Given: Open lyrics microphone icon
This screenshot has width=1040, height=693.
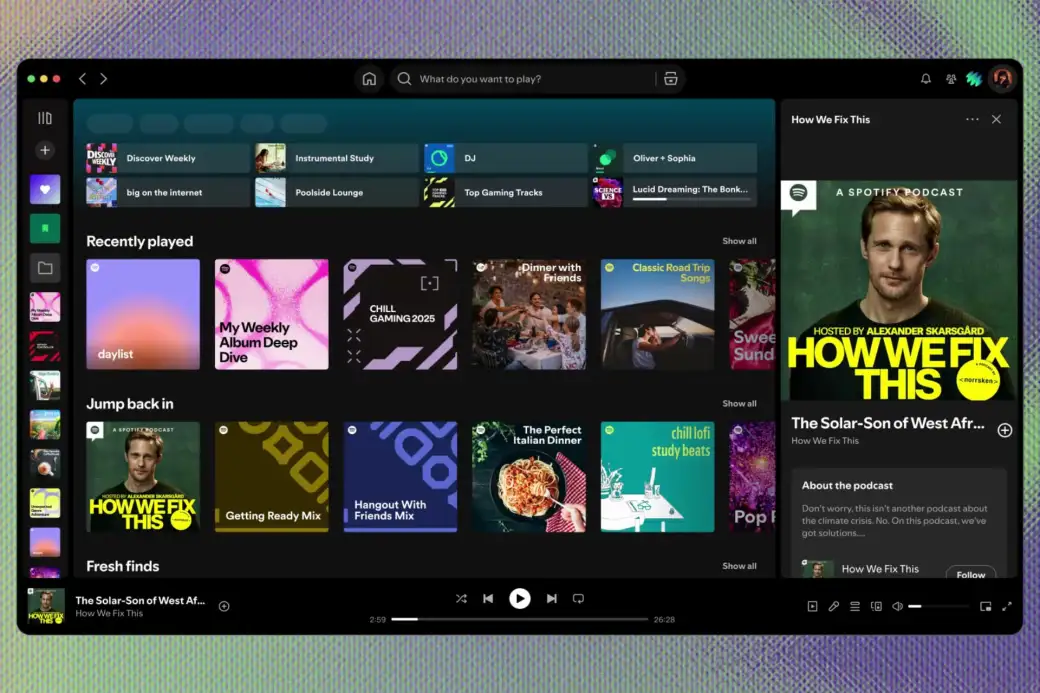Looking at the screenshot, I should (x=834, y=606).
